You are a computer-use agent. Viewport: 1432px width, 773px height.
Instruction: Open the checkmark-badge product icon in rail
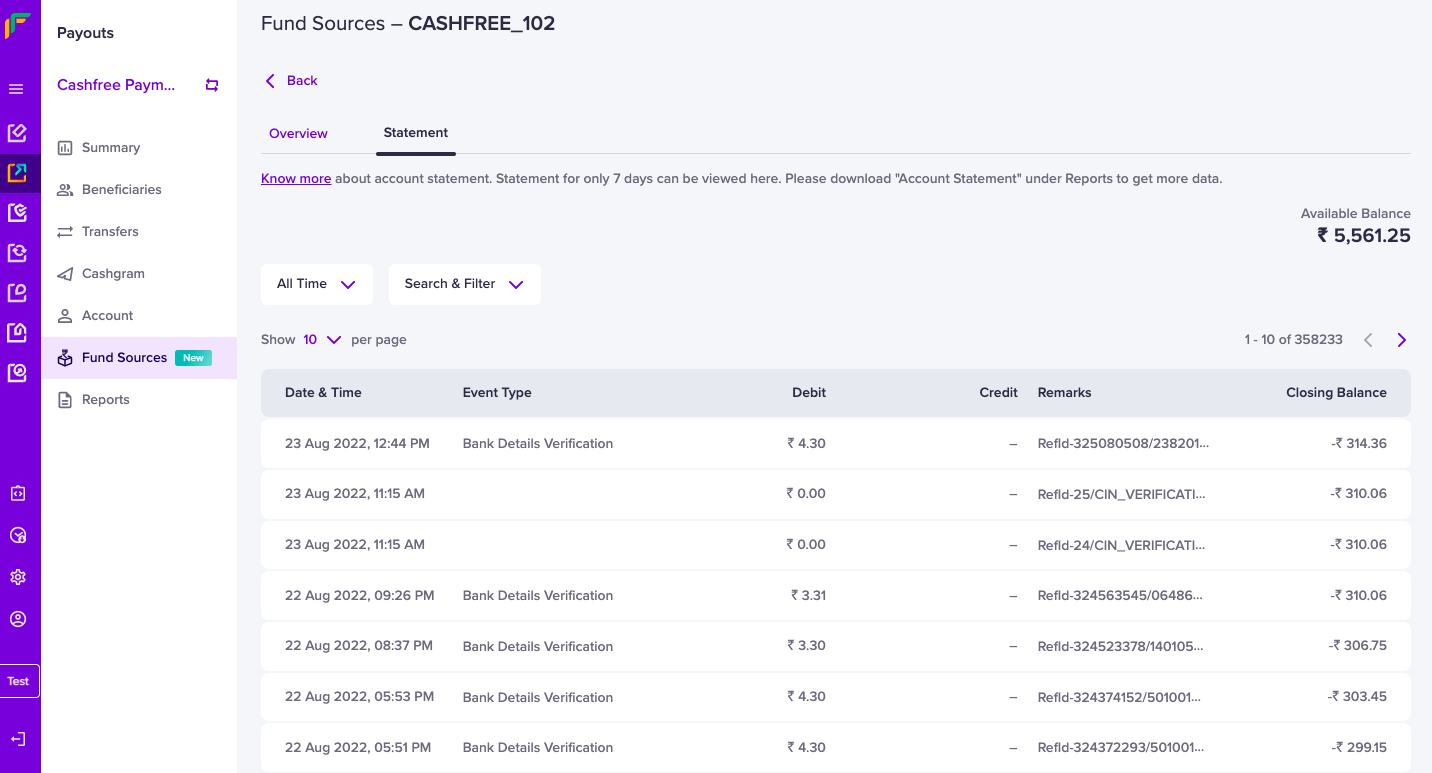pyautogui.click(x=17, y=213)
